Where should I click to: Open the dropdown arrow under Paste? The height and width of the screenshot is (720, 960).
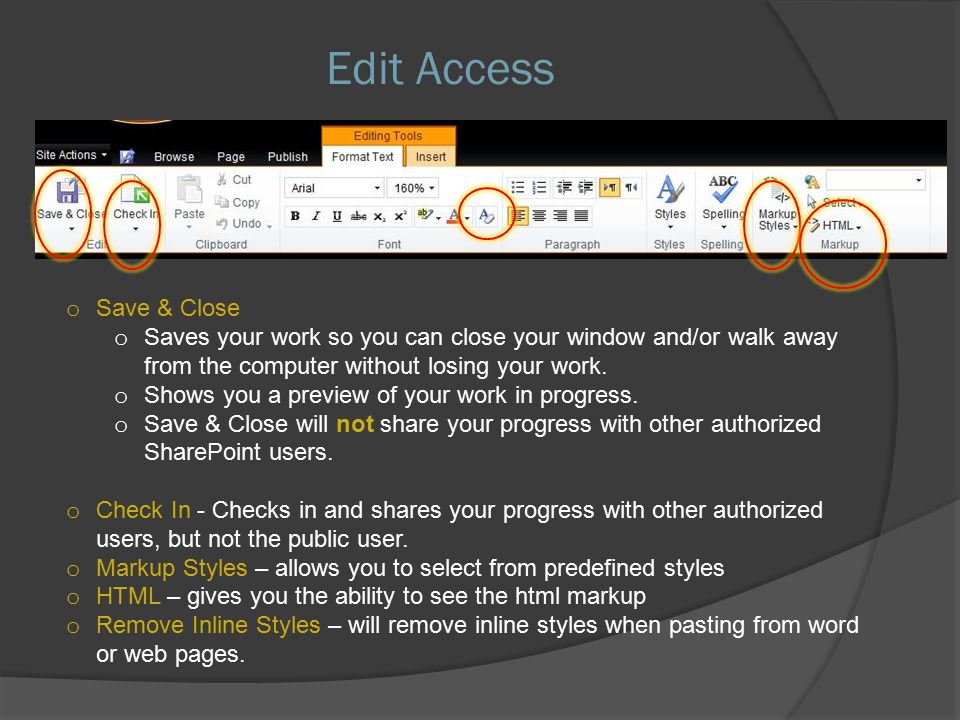[189, 227]
